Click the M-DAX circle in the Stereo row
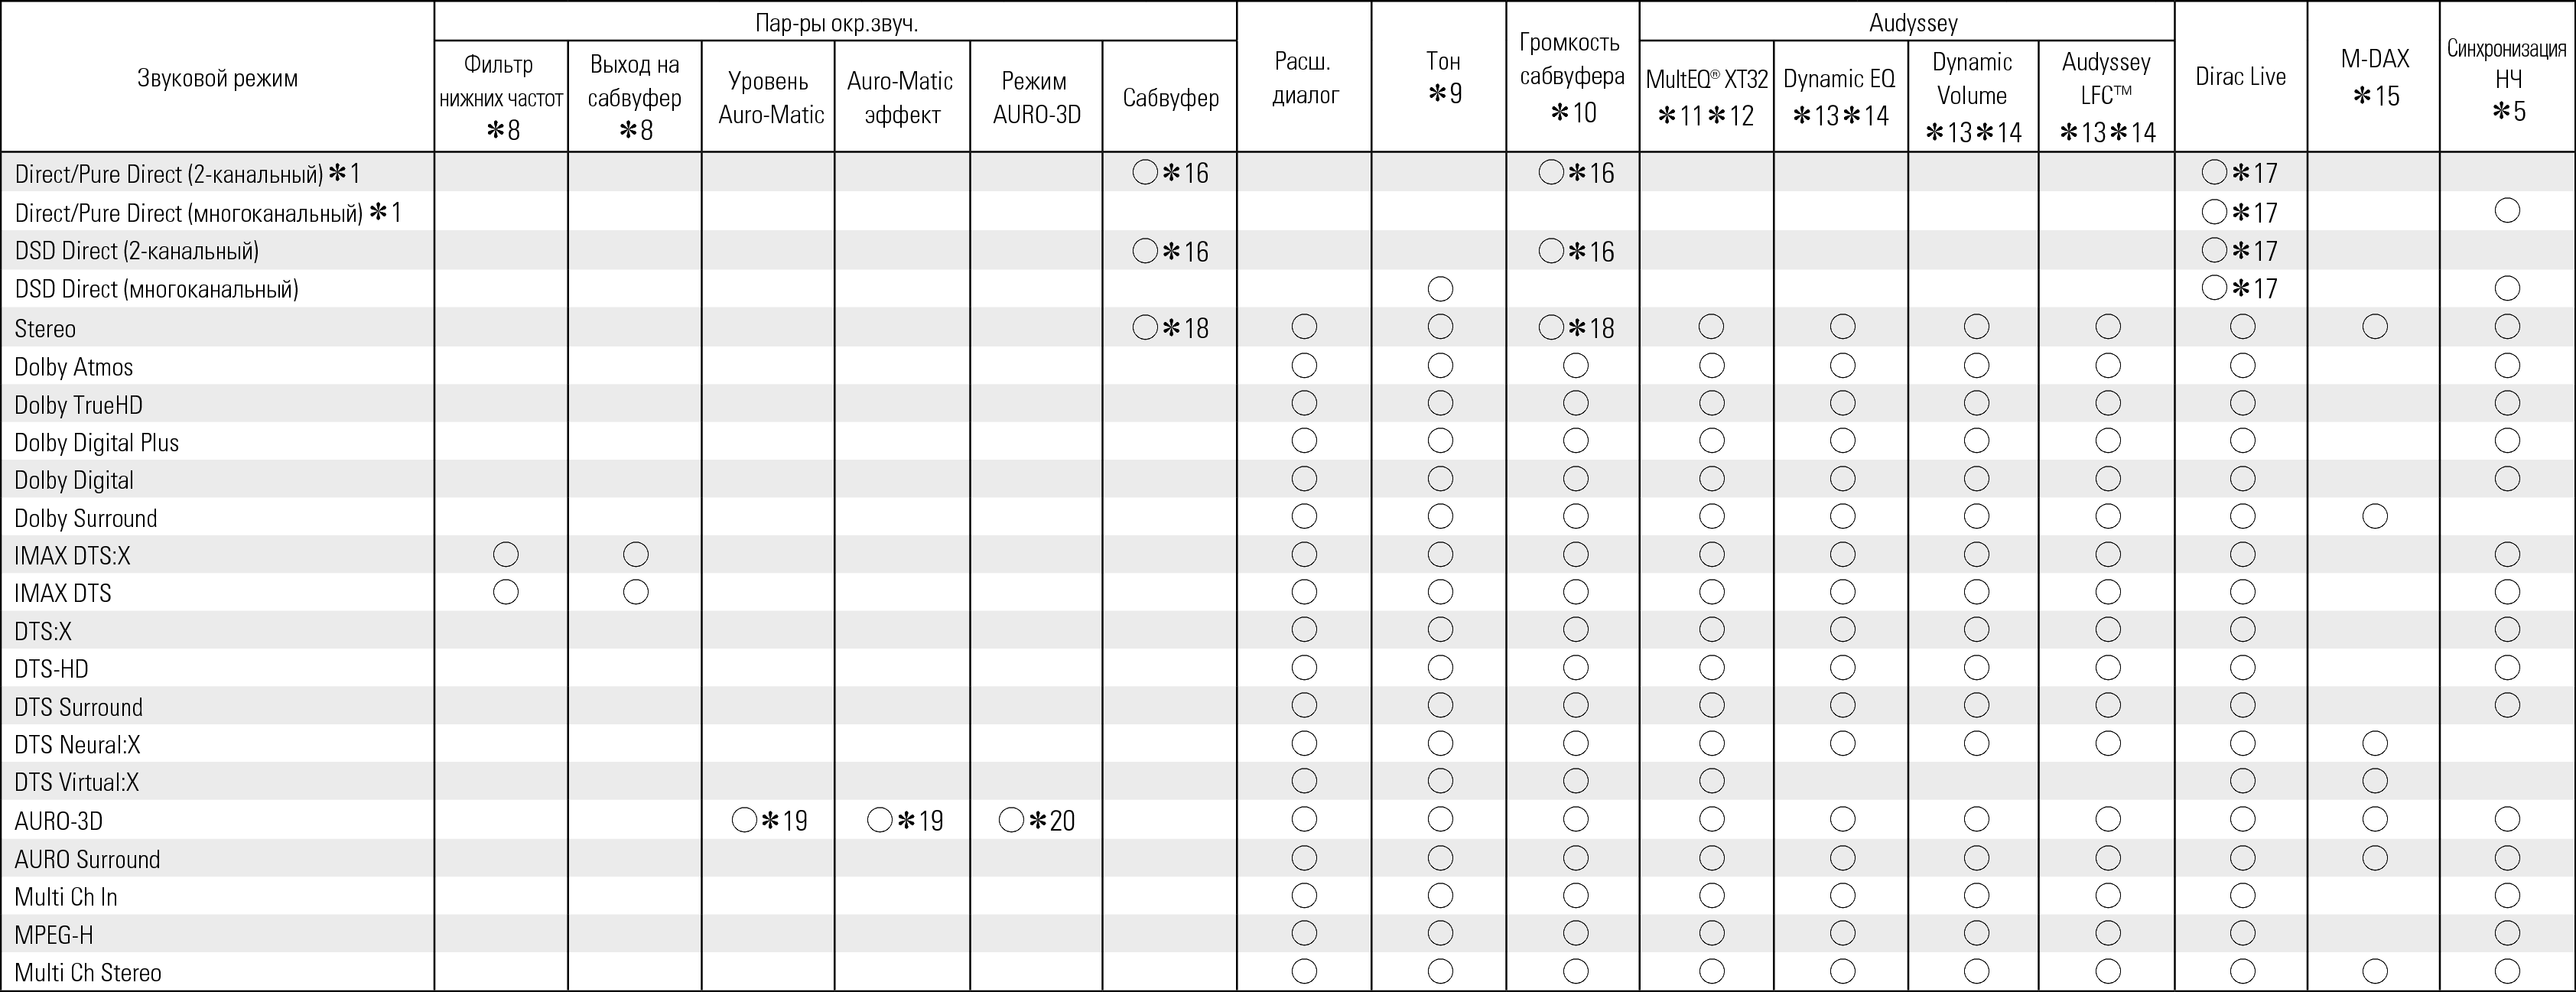The width and height of the screenshot is (2576, 992). (2374, 327)
